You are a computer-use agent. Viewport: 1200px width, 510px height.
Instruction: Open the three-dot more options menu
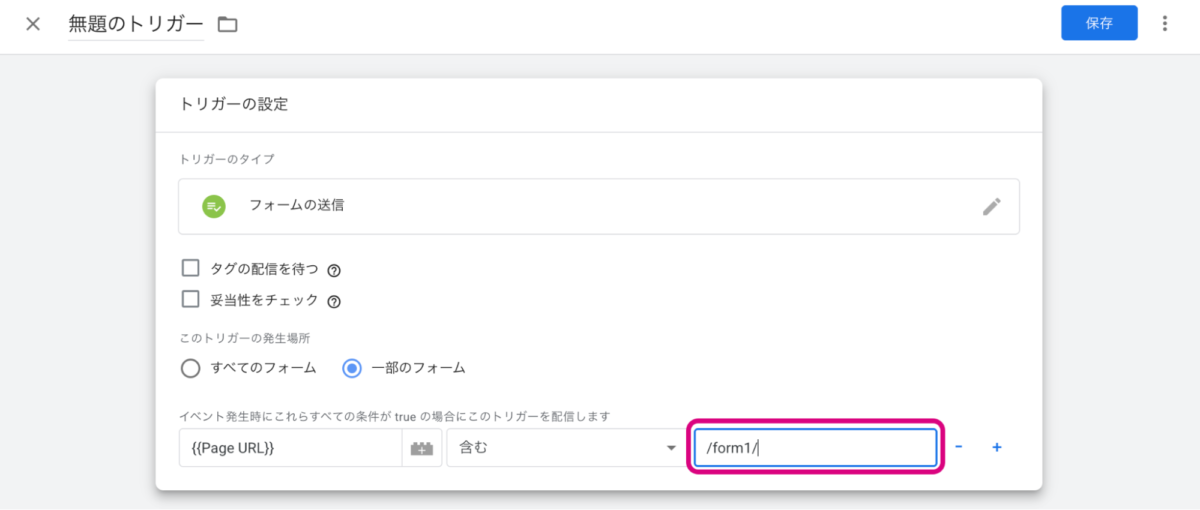pyautogui.click(x=1165, y=24)
